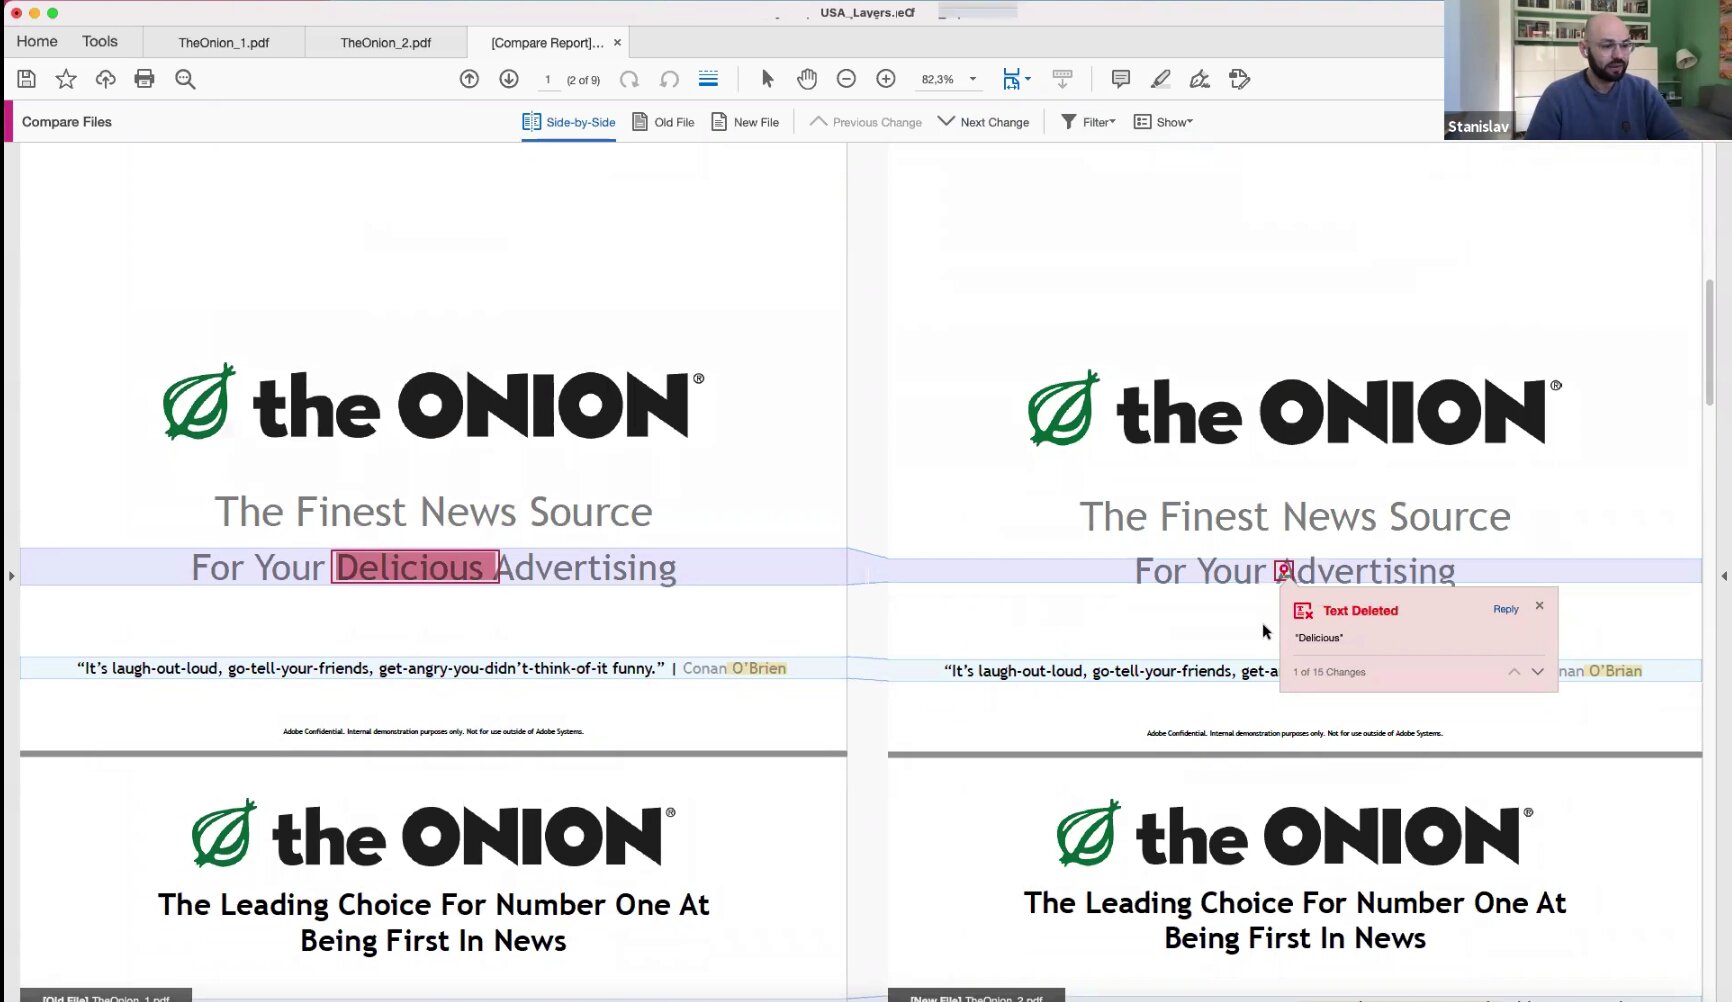1732x1002 pixels.
Task: Click highlighted O'Brien in old file
Action: (x=759, y=668)
